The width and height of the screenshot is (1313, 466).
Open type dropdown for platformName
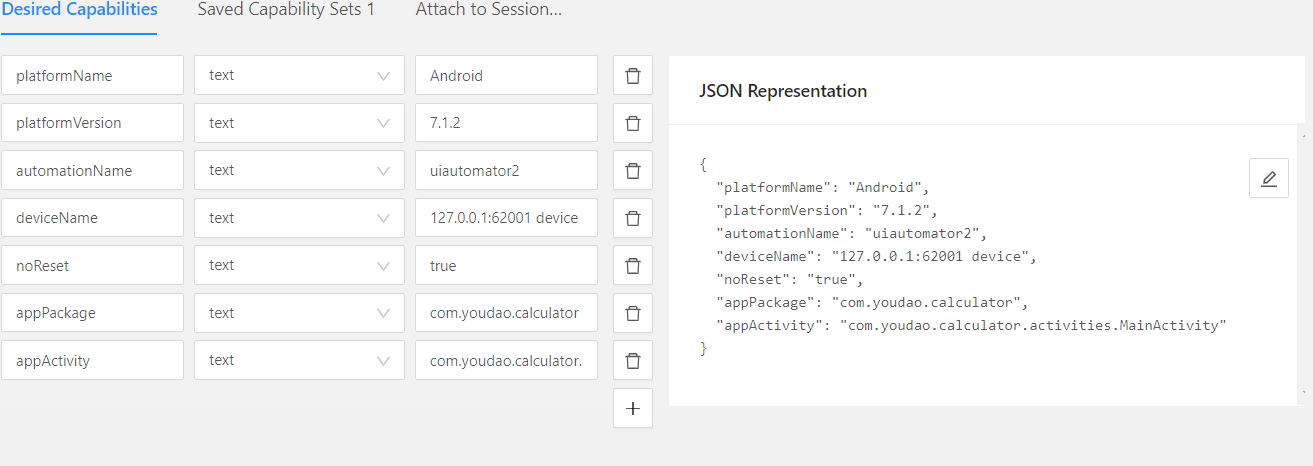[x=299, y=75]
